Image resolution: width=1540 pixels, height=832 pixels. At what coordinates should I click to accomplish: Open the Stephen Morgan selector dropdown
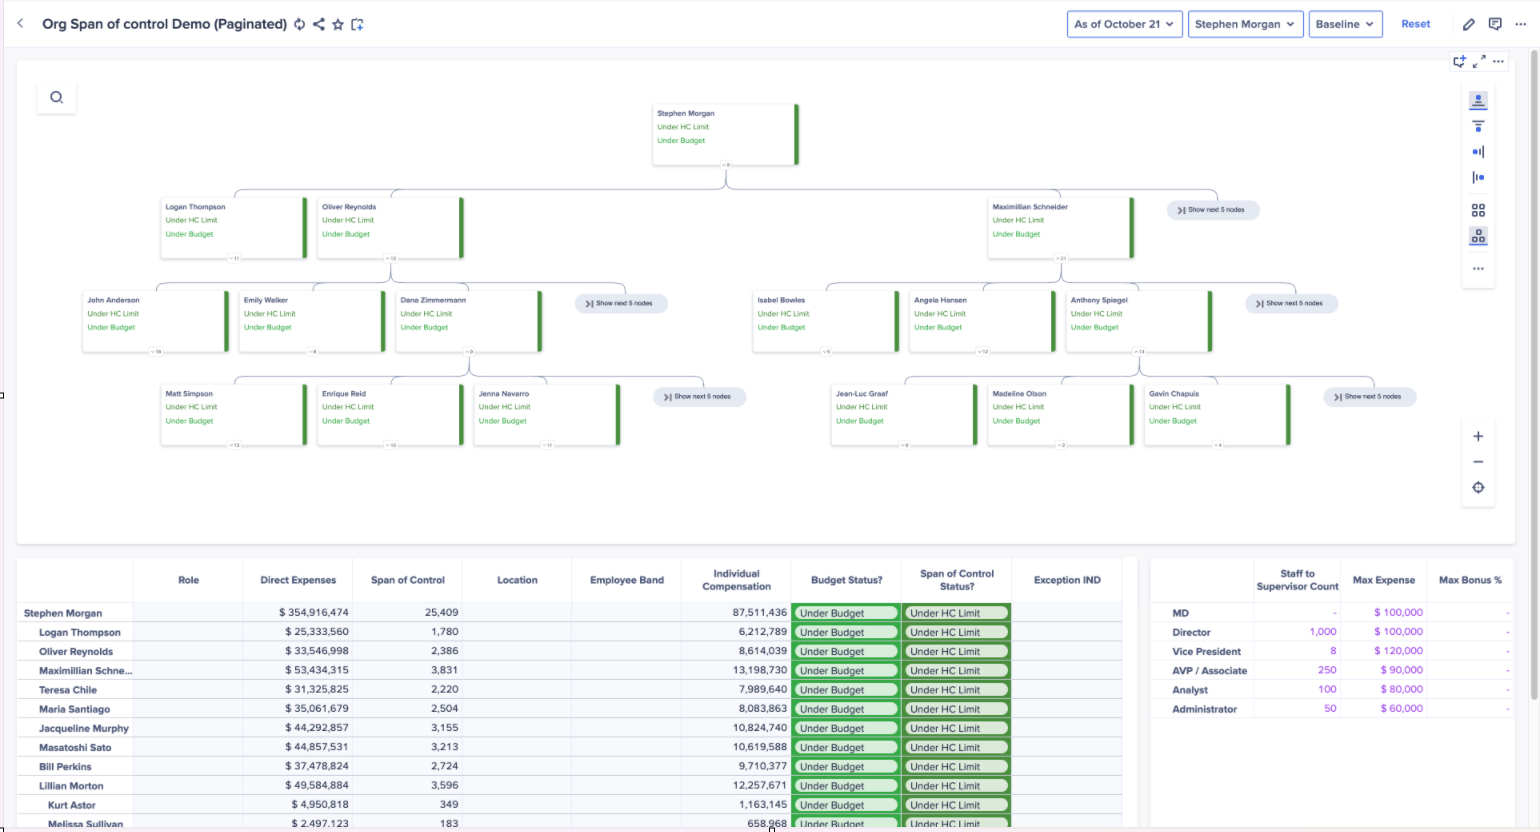point(1244,24)
